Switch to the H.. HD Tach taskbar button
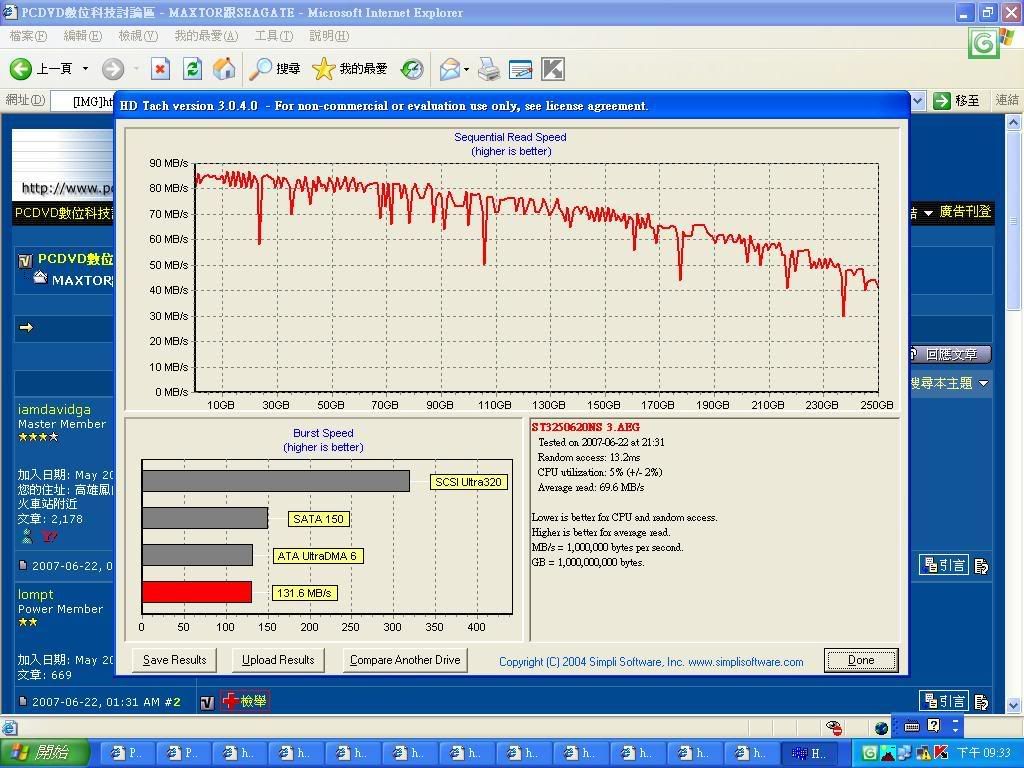This screenshot has height=768, width=1024. pos(809,753)
